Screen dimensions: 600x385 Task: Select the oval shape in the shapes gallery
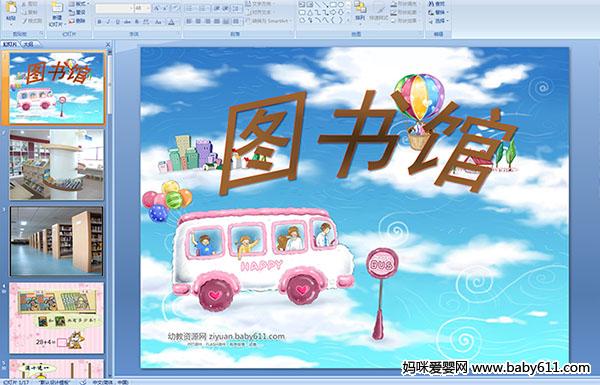click(x=341, y=4)
